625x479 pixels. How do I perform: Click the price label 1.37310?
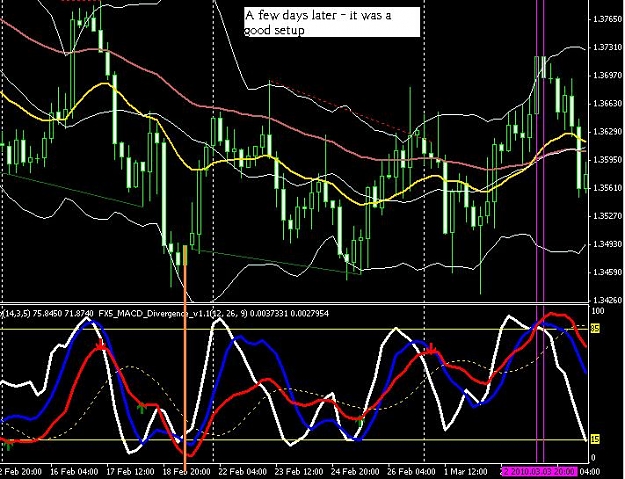click(607, 47)
